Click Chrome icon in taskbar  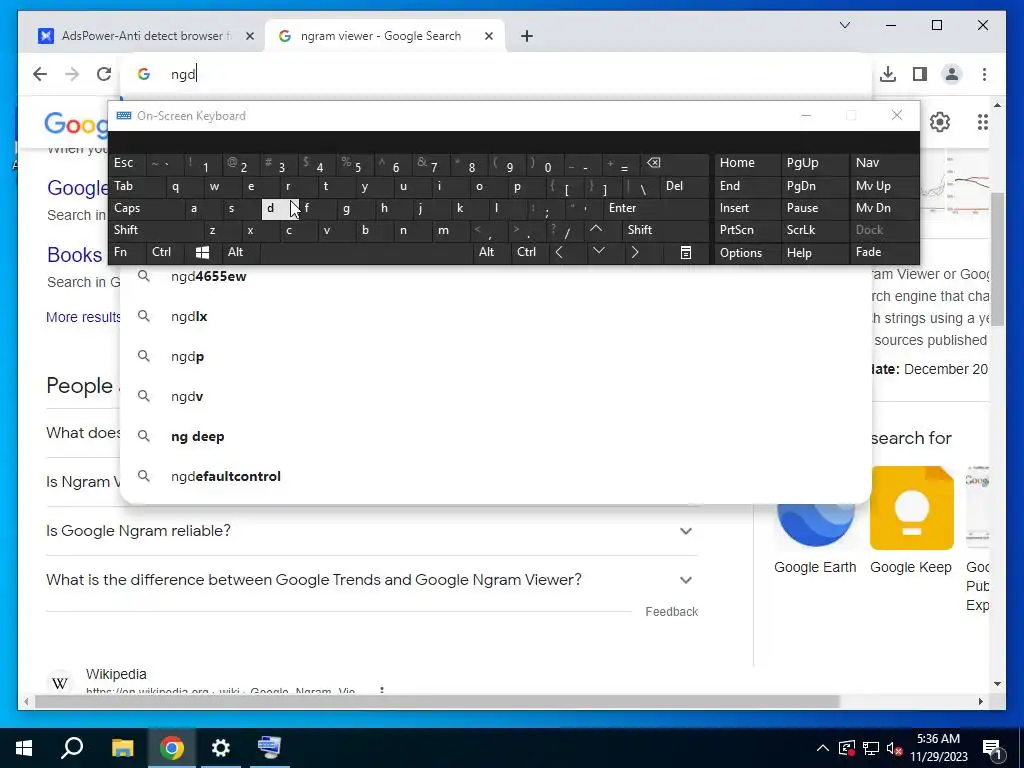171,748
